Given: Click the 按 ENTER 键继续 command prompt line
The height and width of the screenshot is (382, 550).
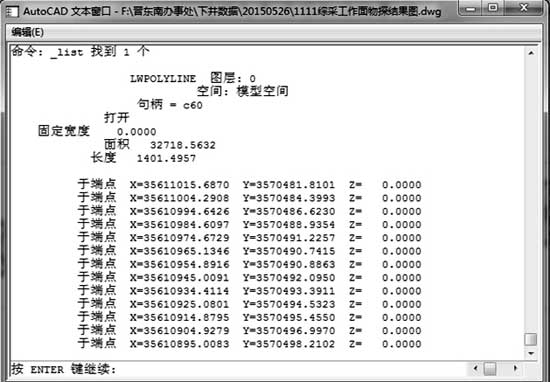Looking at the screenshot, I should coord(63,369).
